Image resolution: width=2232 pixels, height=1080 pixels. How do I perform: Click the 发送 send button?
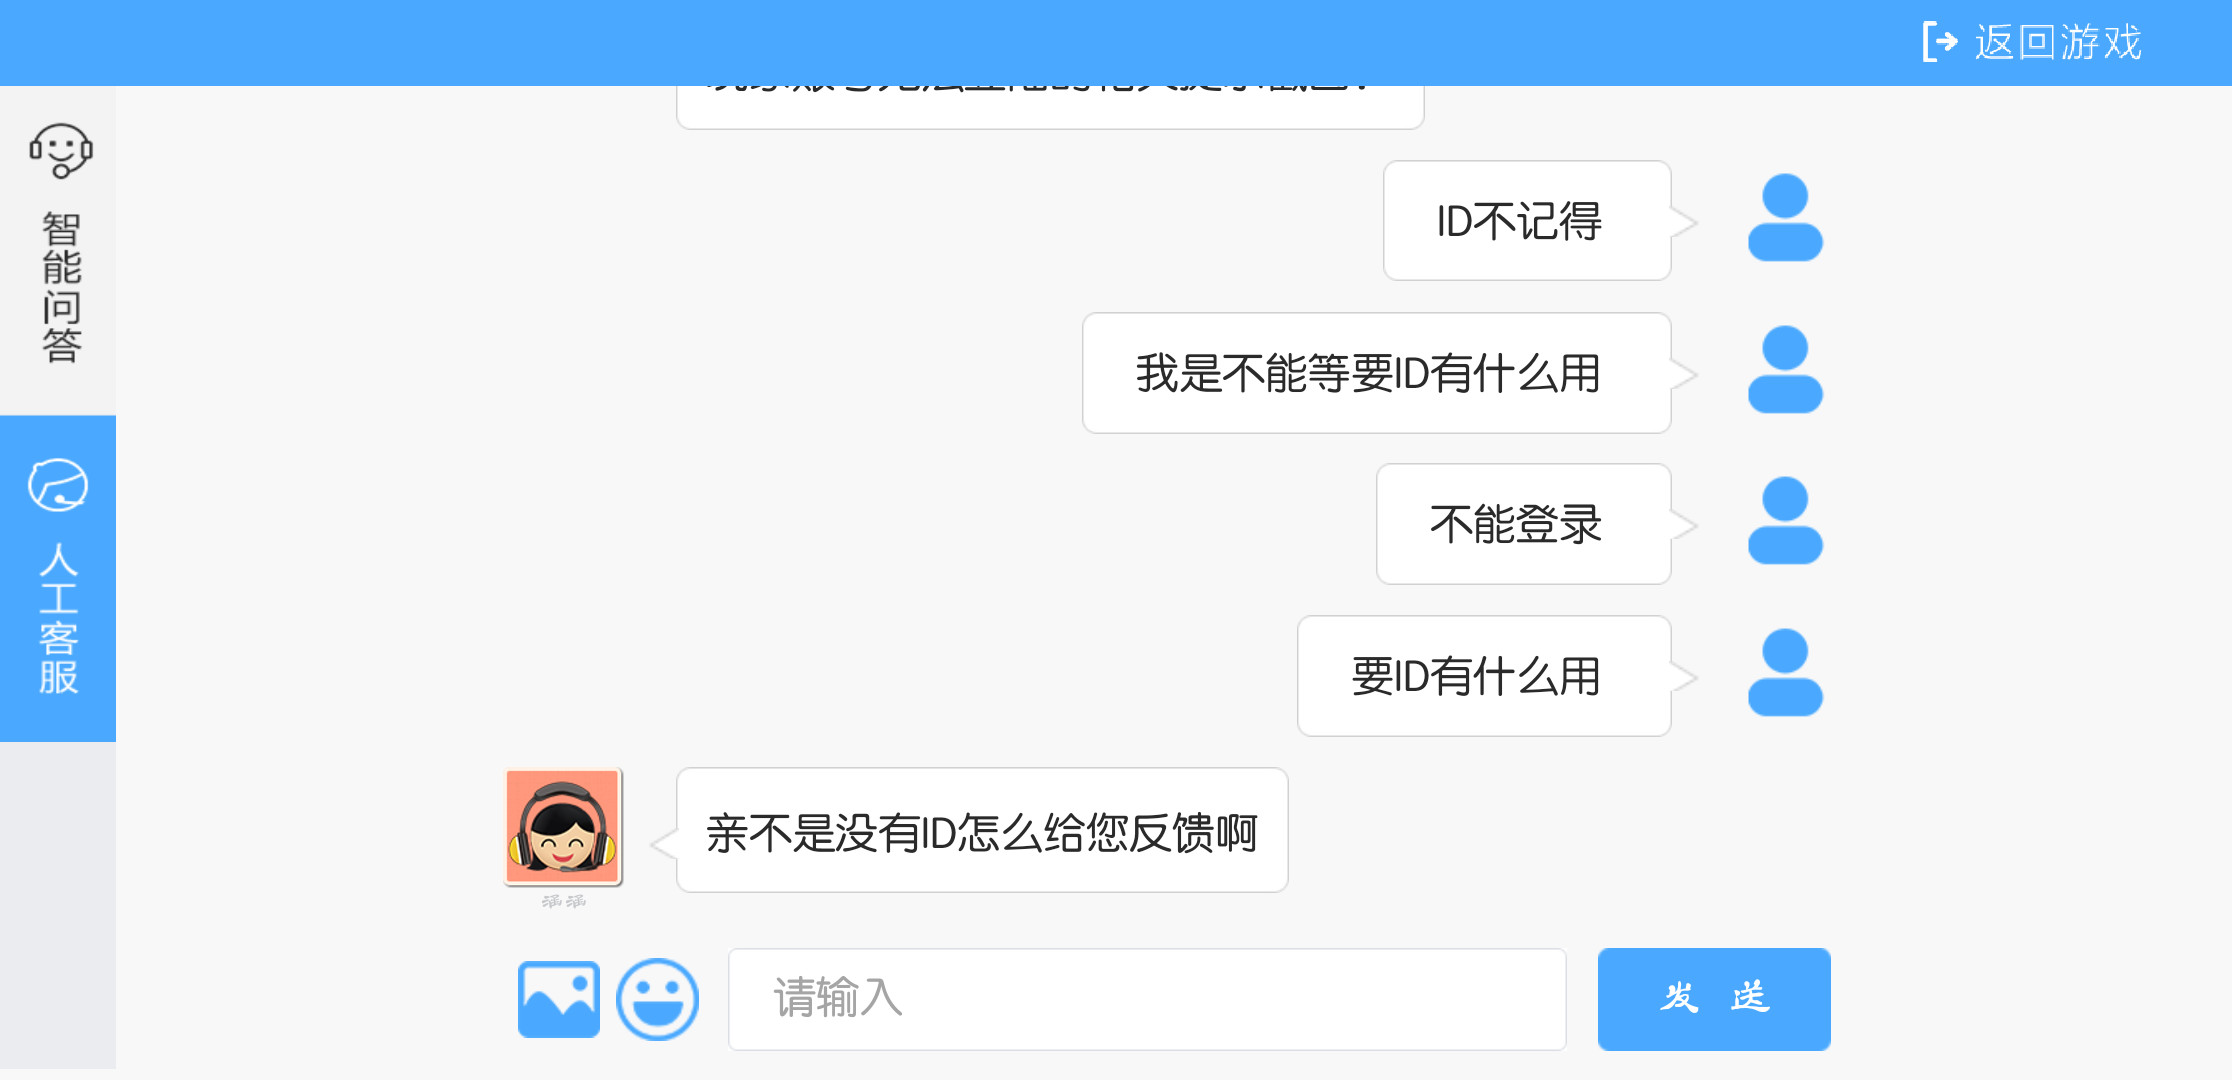coord(1714,999)
